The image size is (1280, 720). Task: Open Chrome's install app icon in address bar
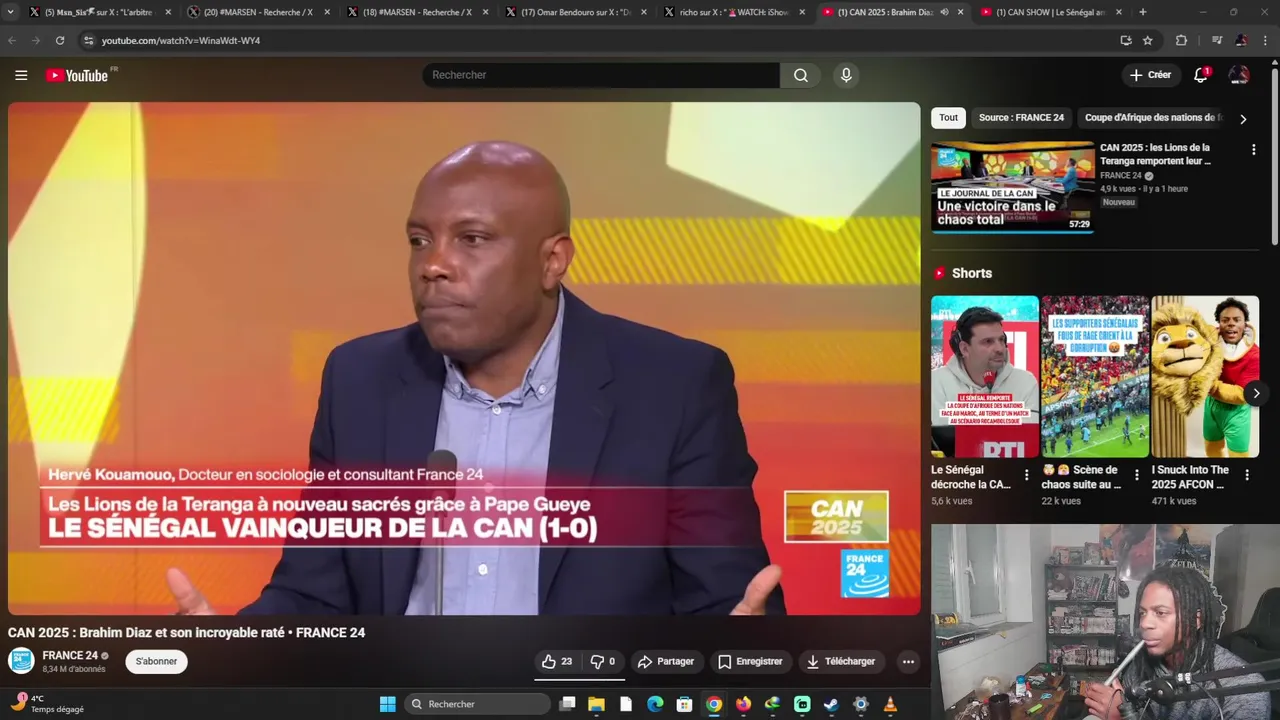tap(1126, 40)
